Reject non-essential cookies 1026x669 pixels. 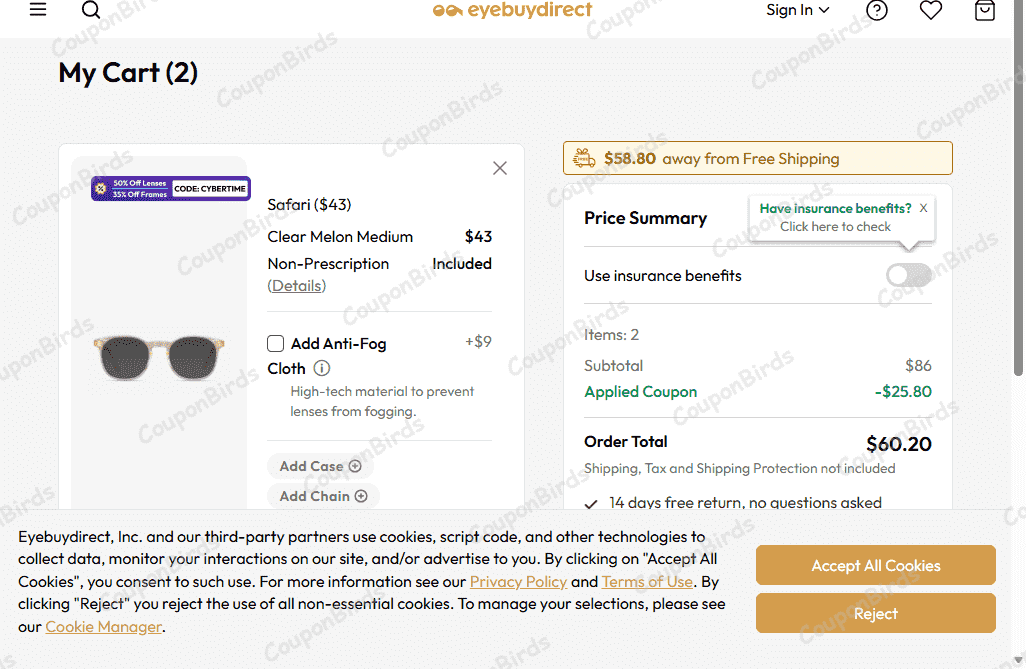coord(875,613)
